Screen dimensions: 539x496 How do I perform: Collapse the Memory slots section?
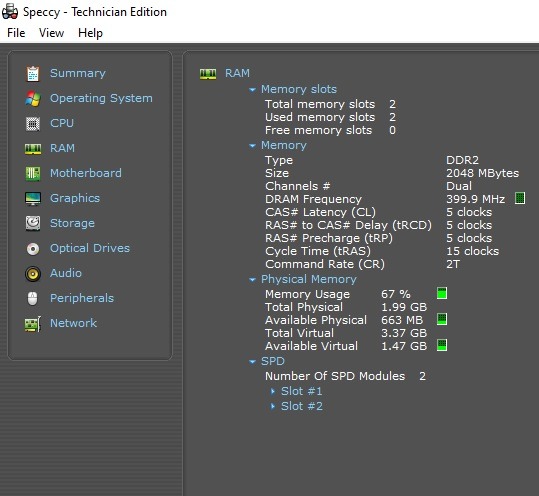(252, 90)
